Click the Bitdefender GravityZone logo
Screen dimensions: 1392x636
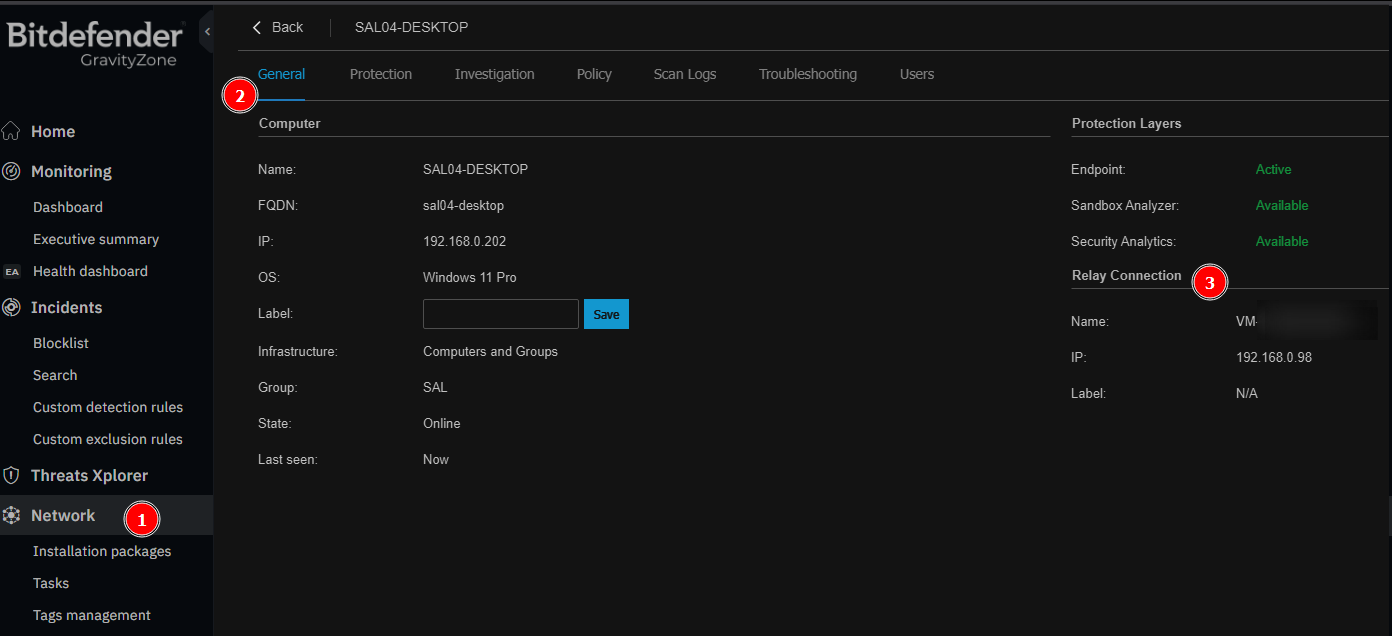click(95, 45)
